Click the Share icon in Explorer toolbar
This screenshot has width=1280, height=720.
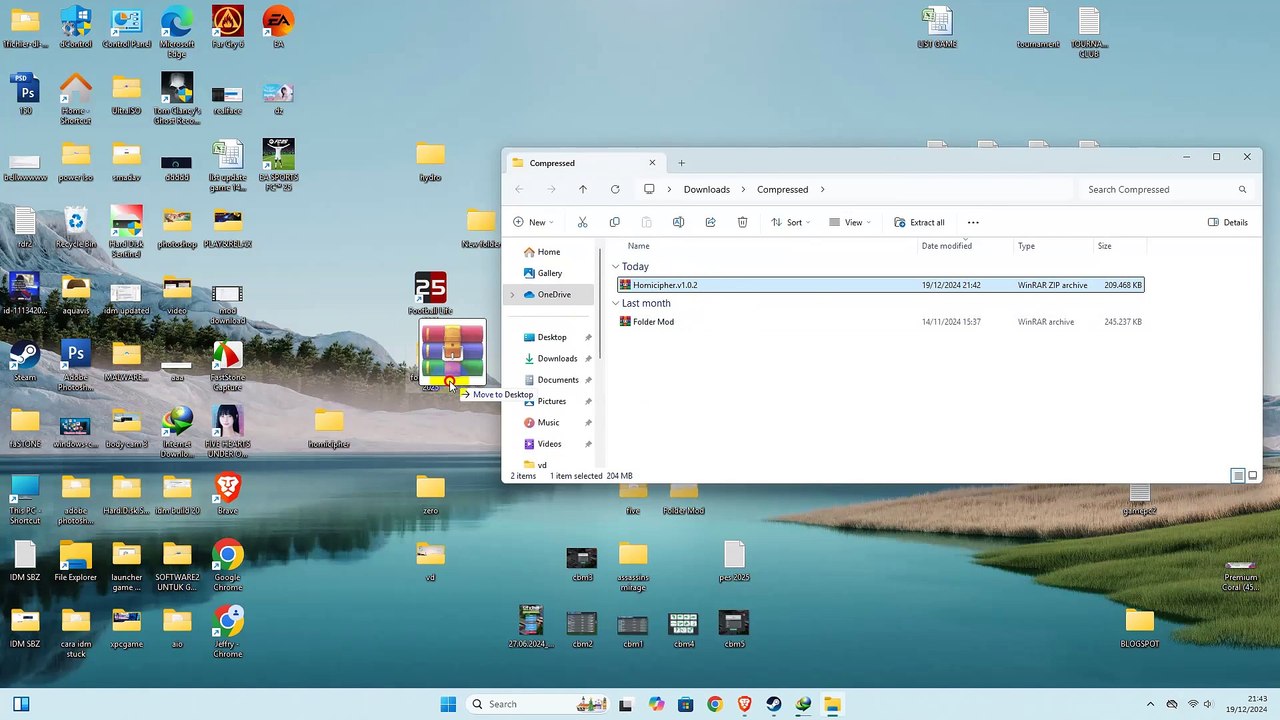[x=710, y=222]
